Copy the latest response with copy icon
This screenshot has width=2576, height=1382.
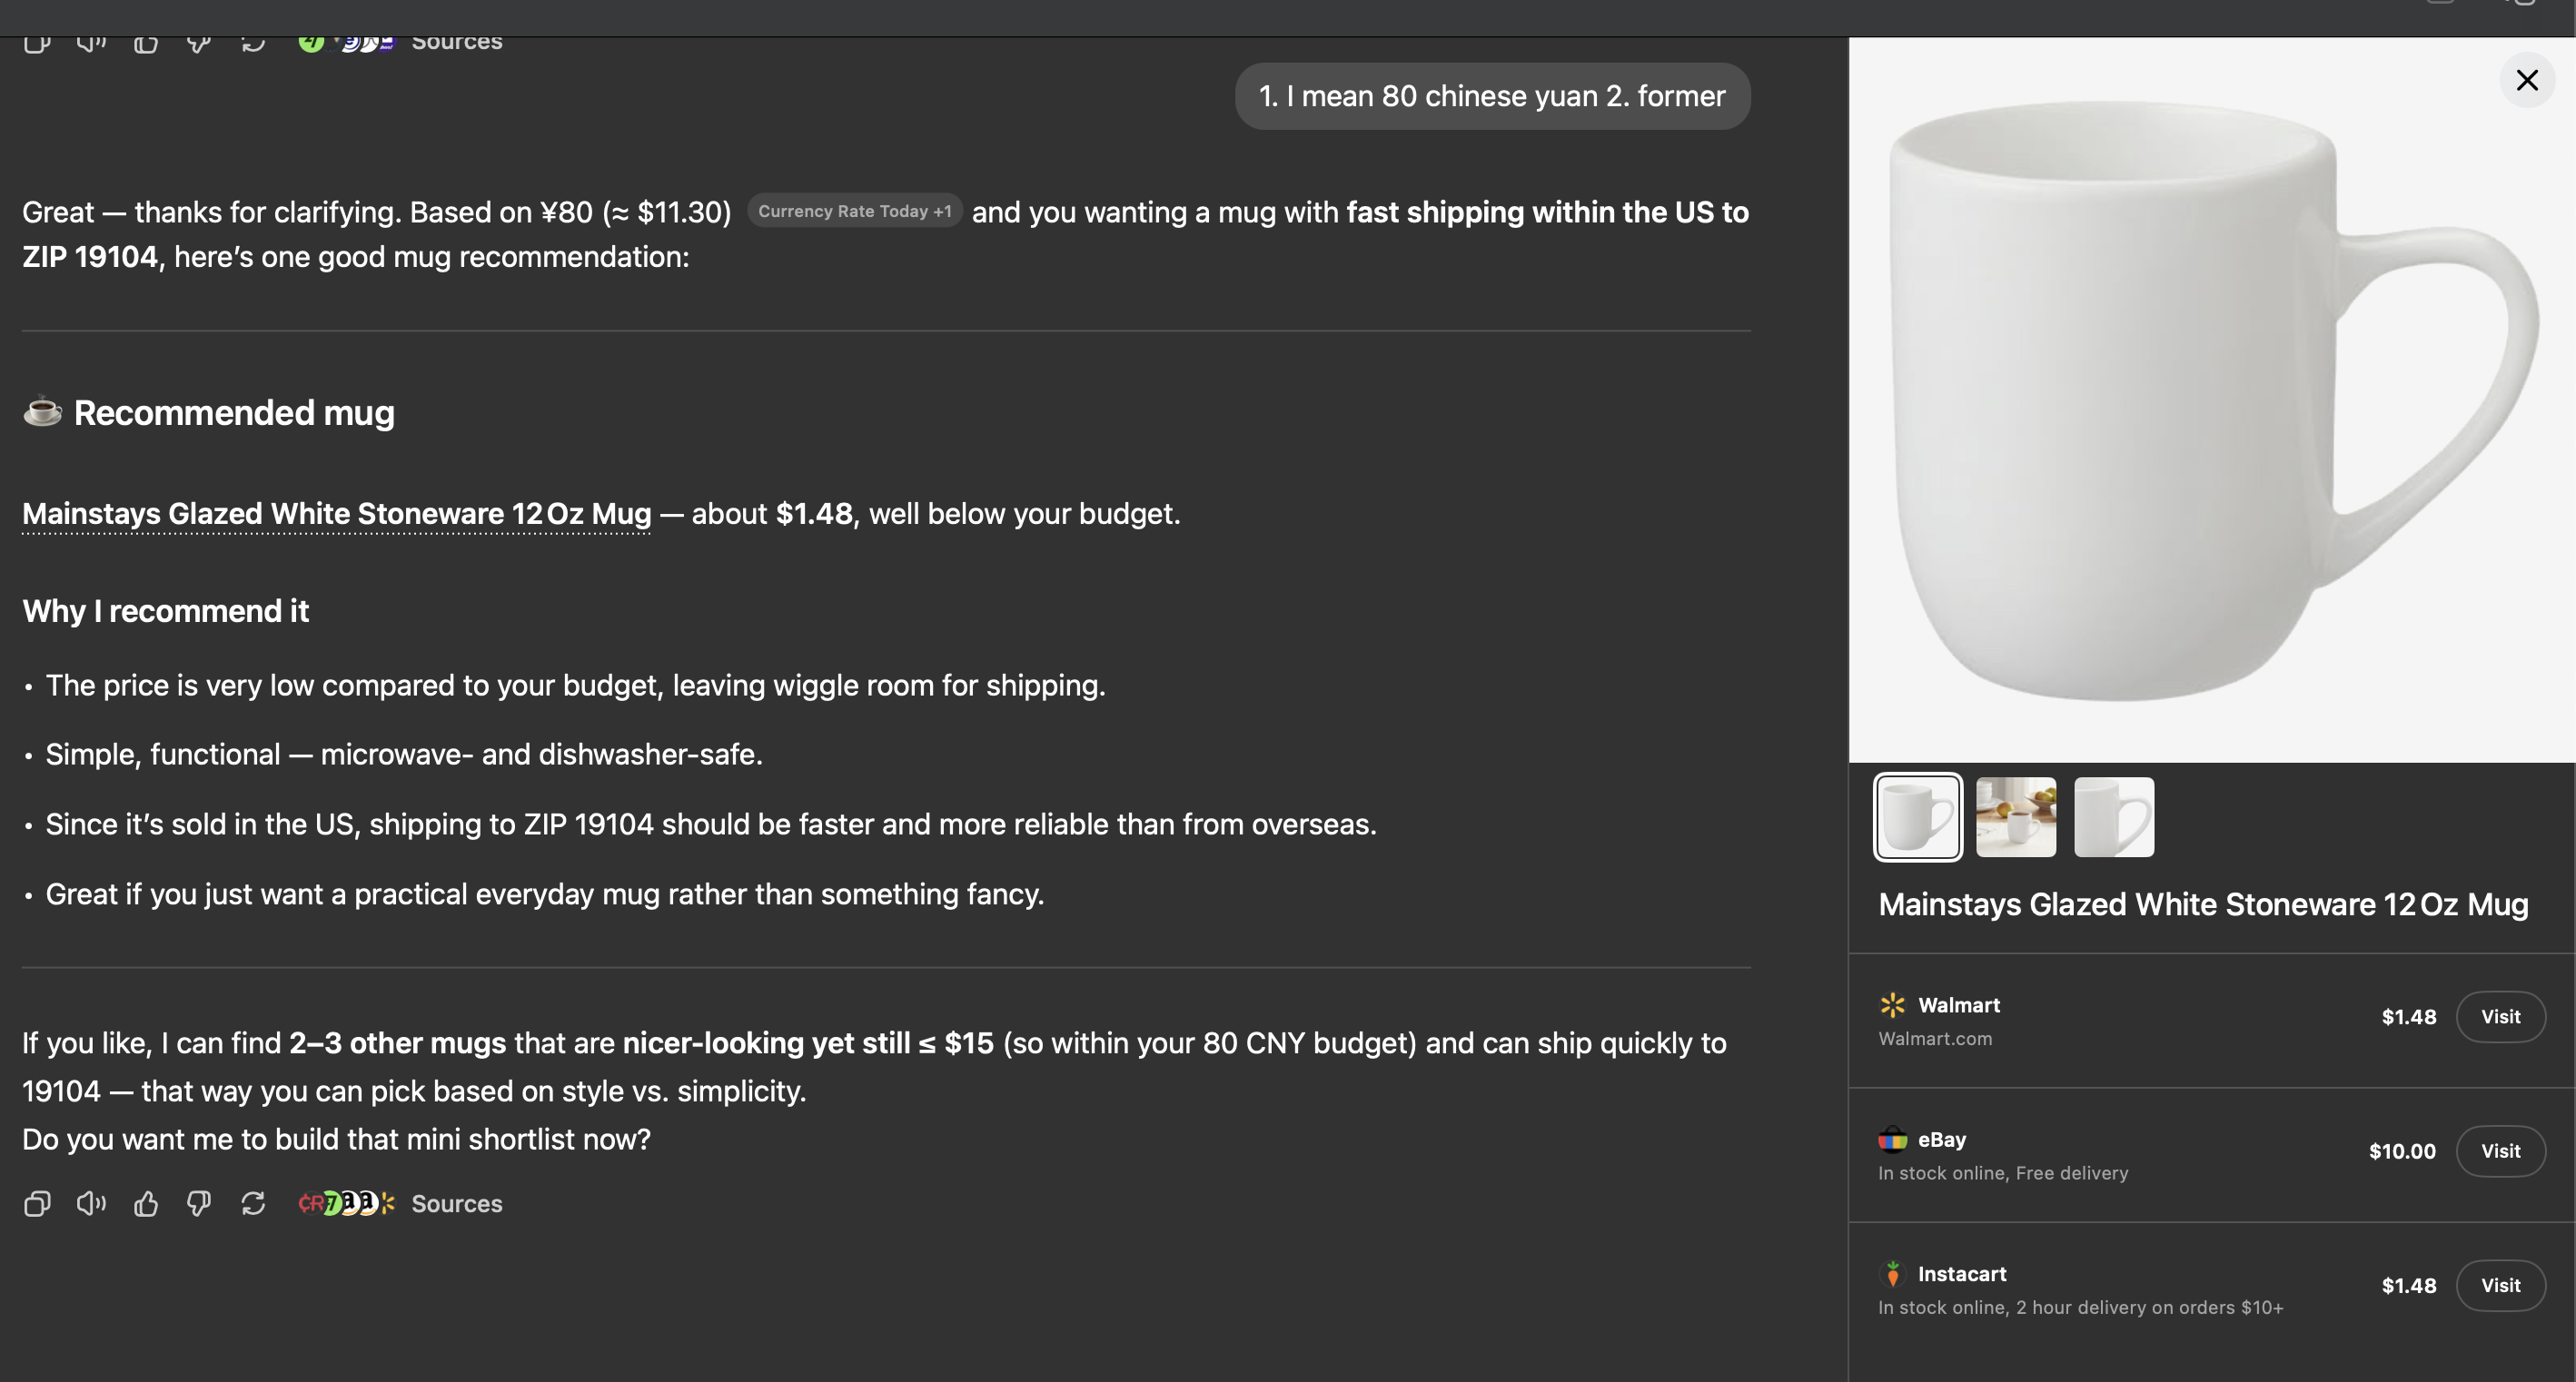[37, 1203]
